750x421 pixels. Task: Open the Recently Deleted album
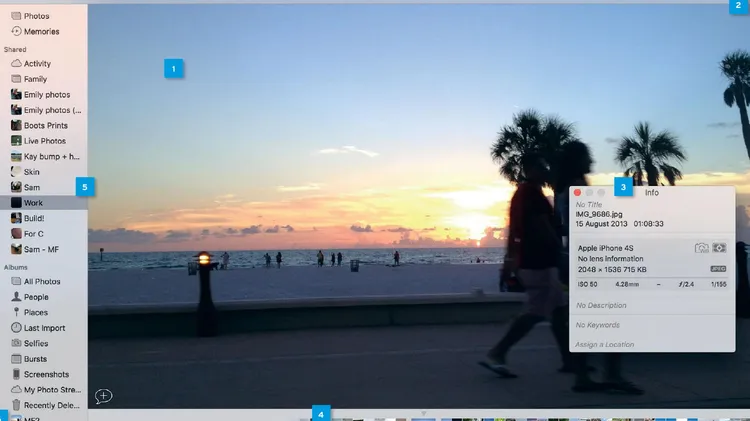click(x=52, y=405)
